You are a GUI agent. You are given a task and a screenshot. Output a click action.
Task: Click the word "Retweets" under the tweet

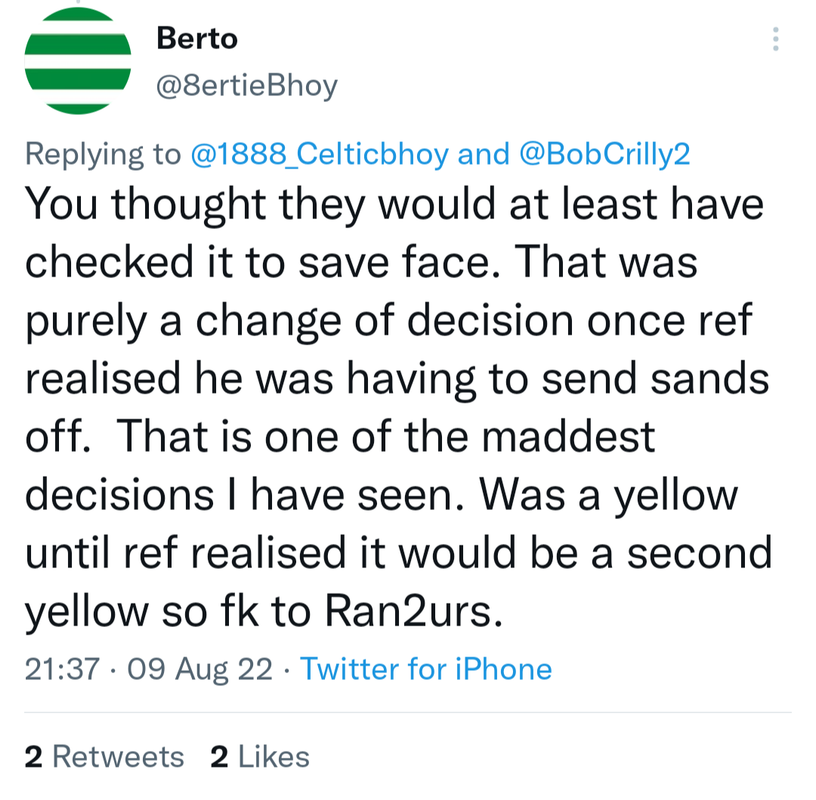117,757
